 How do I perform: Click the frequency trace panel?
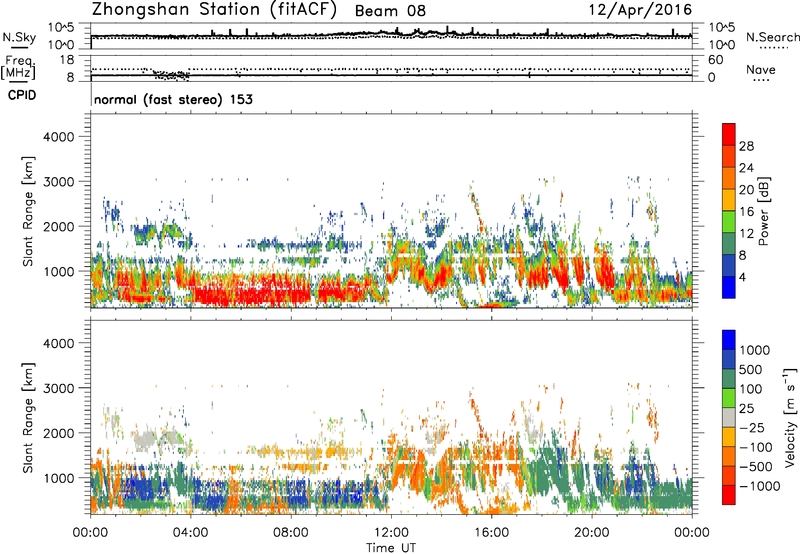391,68
